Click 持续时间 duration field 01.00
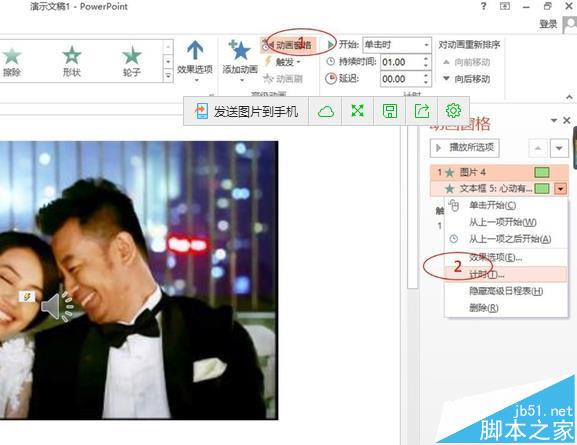Image resolution: width=577 pixels, height=445 pixels. [400, 62]
